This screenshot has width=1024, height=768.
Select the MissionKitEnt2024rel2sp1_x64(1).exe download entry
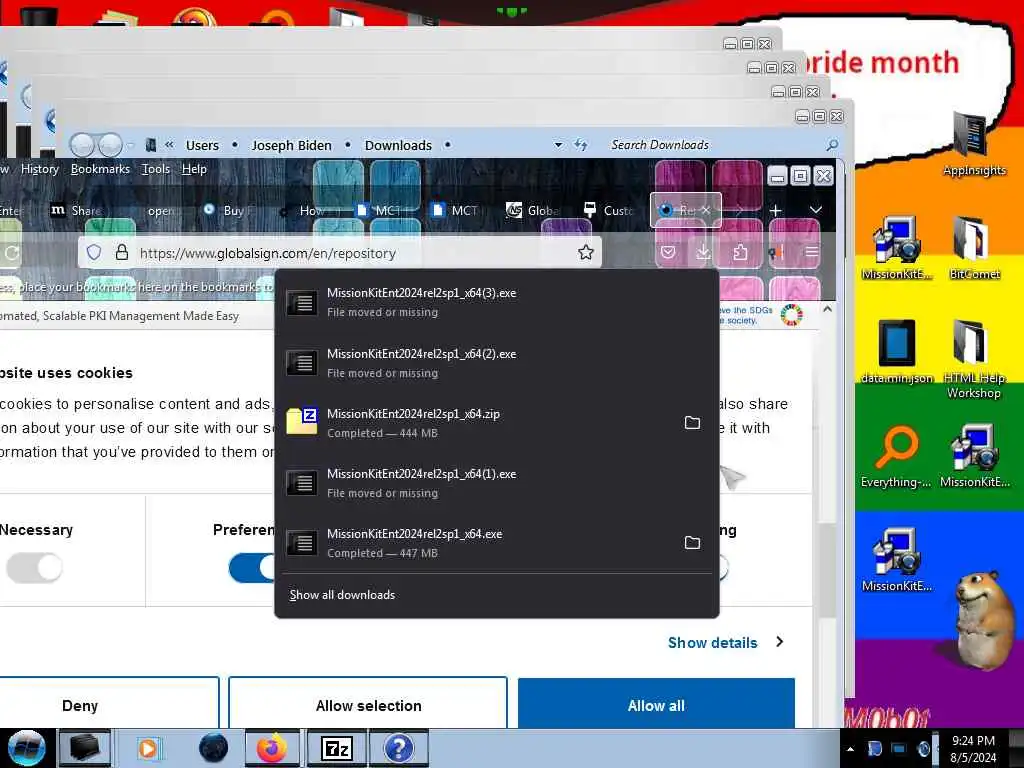497,483
